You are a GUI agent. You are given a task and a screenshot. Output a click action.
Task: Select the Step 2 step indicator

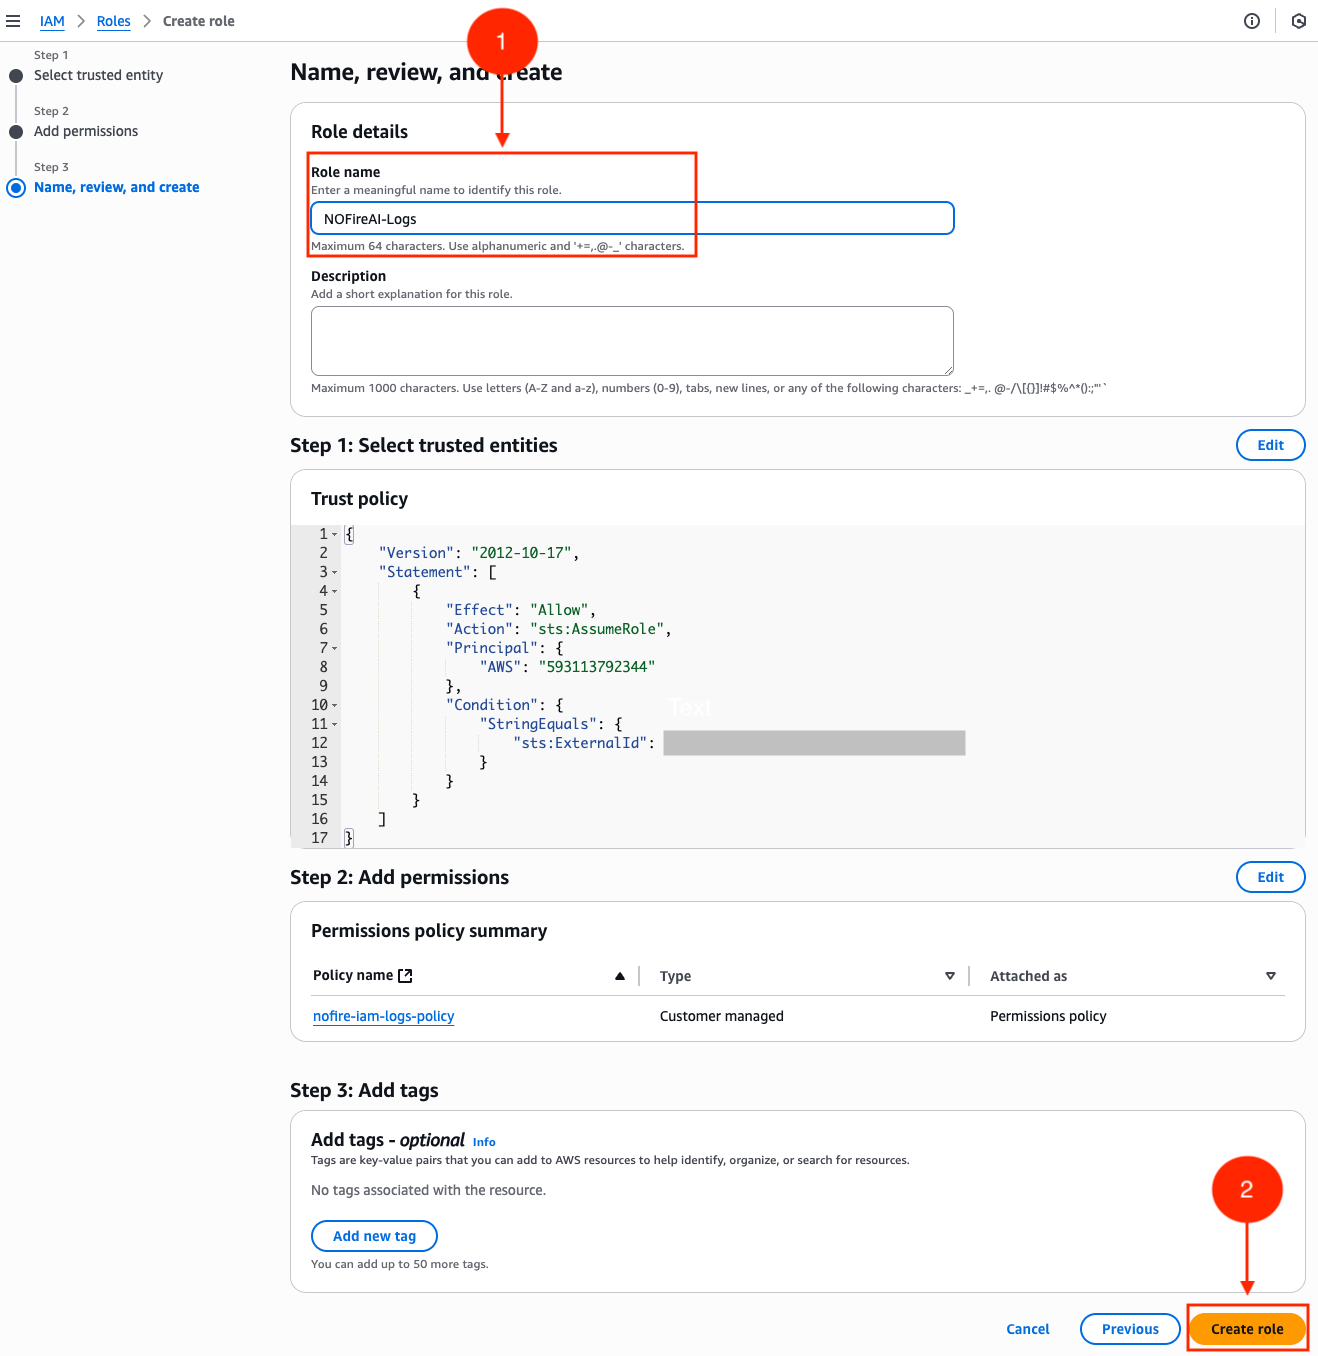[x=16, y=132]
